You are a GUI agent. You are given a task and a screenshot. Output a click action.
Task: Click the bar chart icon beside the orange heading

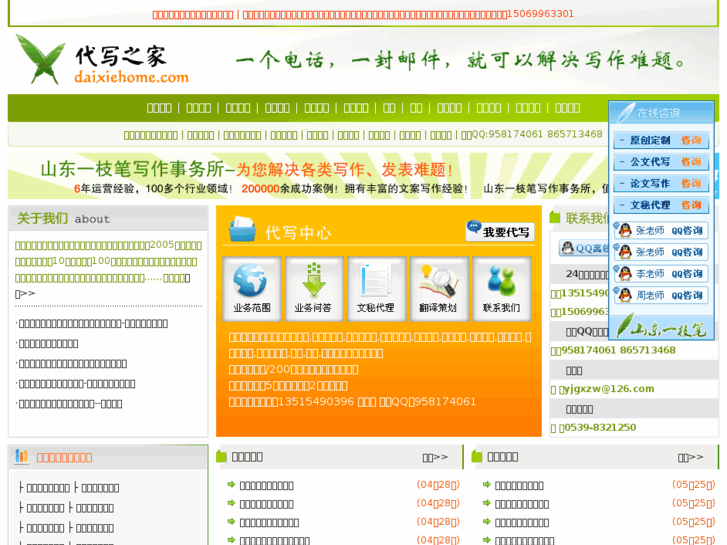click(21, 457)
